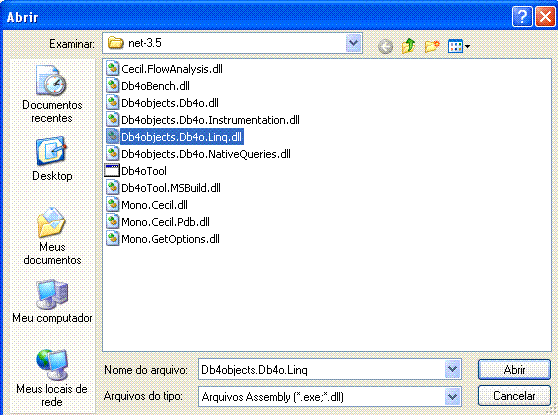Expand the Arquivos do tipo dropdown arrow
This screenshot has width=558, height=415.
(453, 396)
